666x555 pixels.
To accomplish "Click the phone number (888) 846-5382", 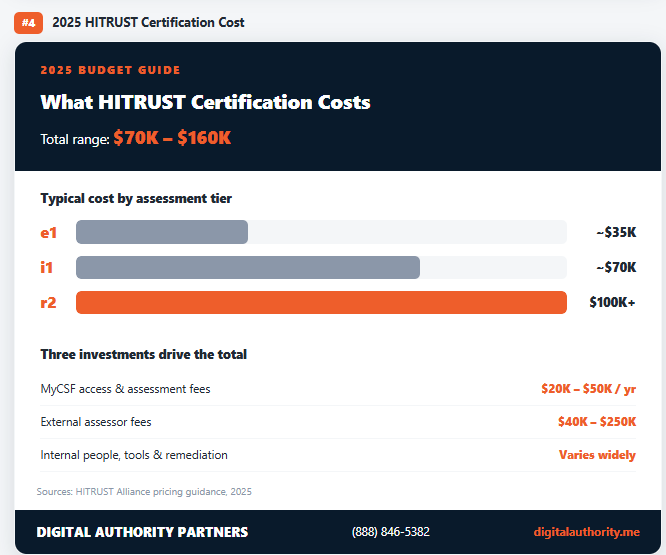I will pyautogui.click(x=391, y=532).
